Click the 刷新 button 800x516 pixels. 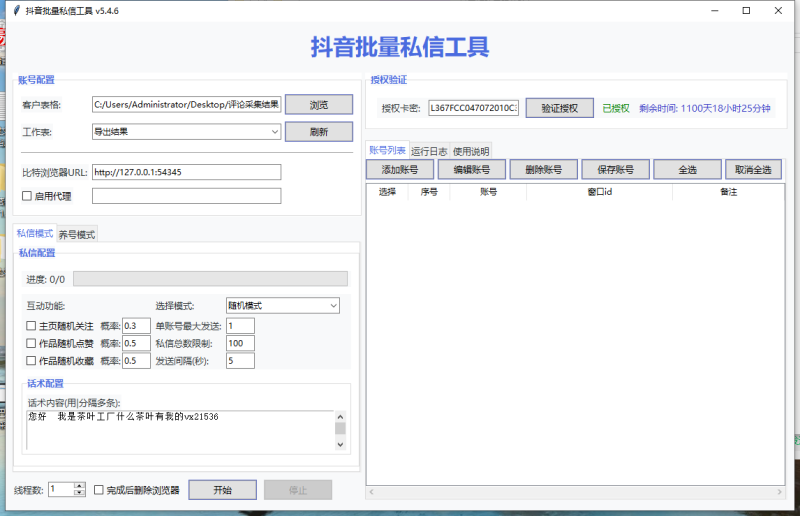[319, 132]
